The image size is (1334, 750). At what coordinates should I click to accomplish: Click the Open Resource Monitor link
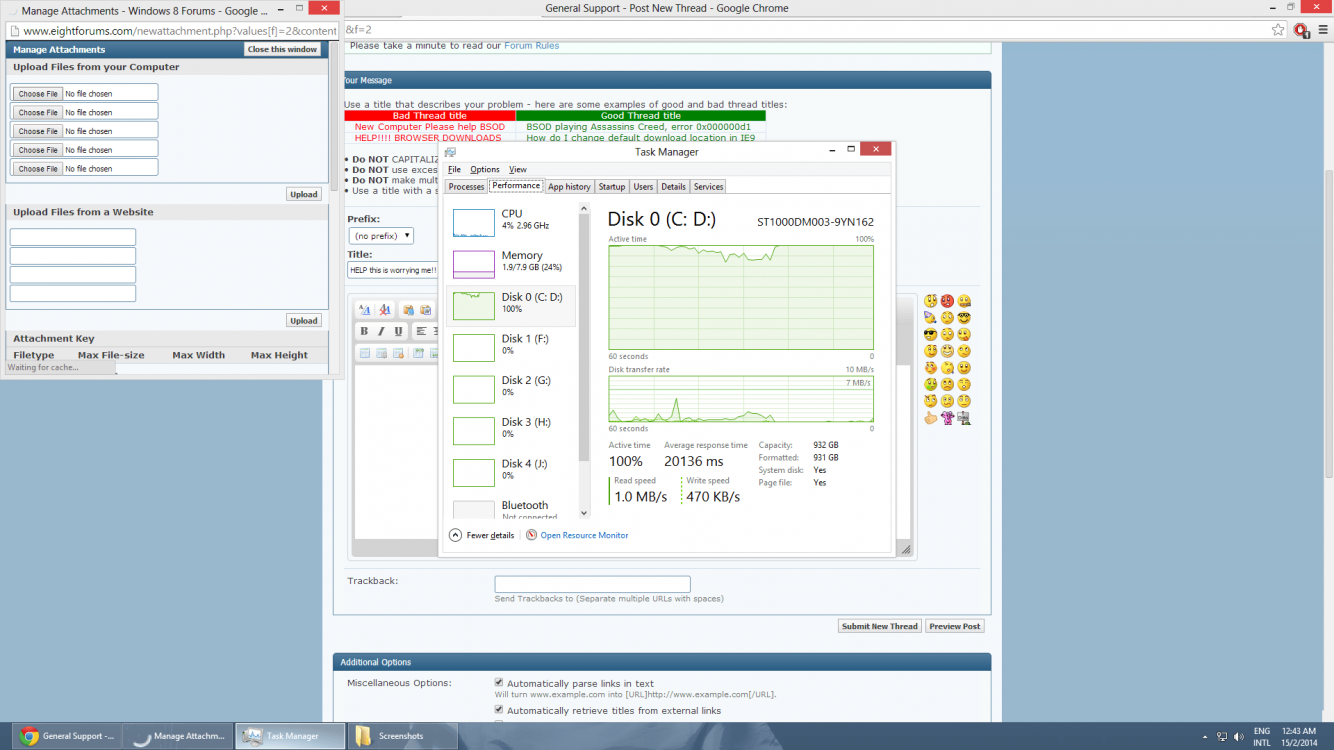[584, 535]
